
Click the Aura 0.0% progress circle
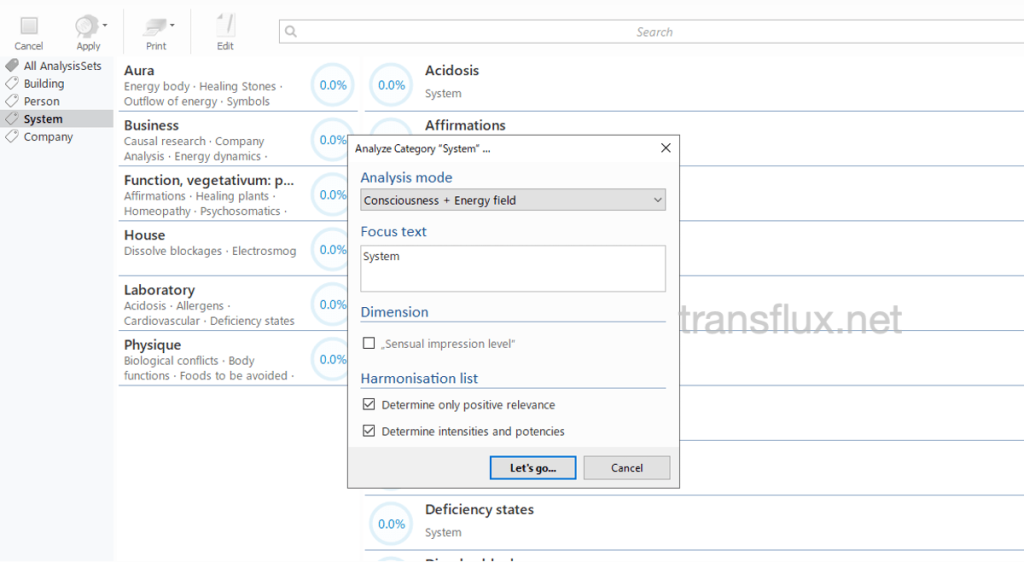point(333,85)
